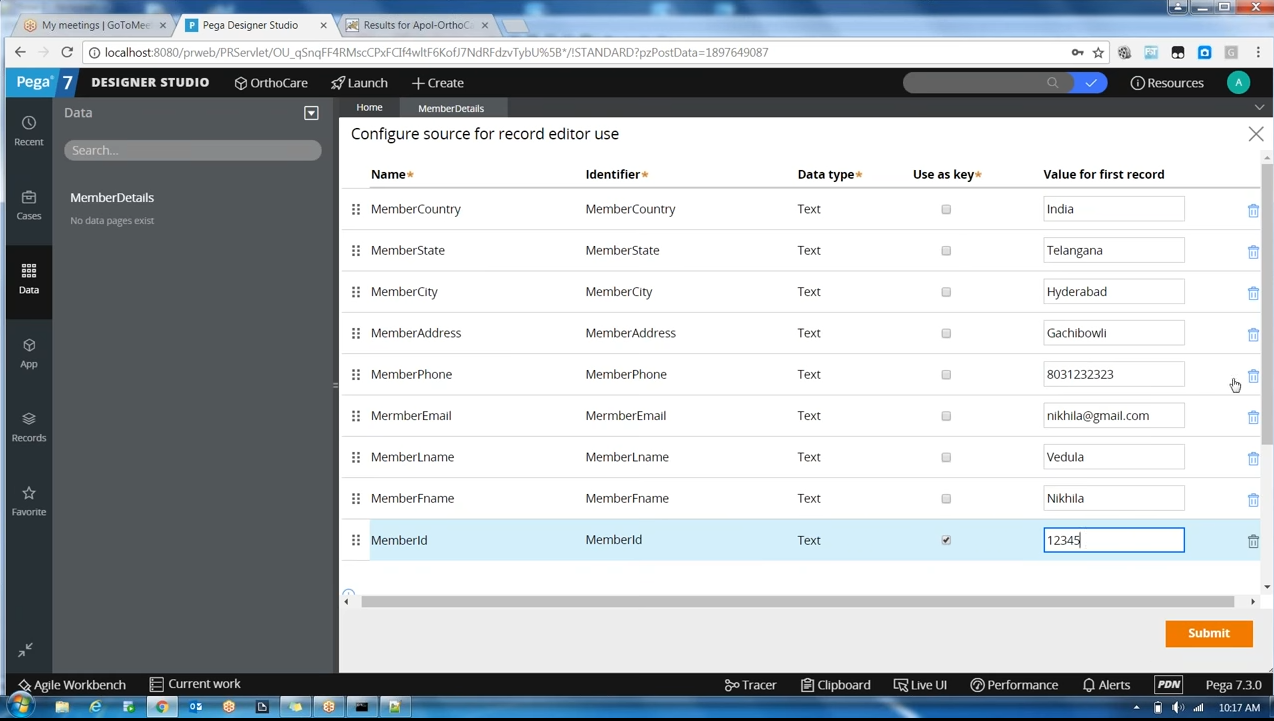Open the Records panel in the left sidebar
Screen dimensions: 1274x721
click(x=28, y=427)
